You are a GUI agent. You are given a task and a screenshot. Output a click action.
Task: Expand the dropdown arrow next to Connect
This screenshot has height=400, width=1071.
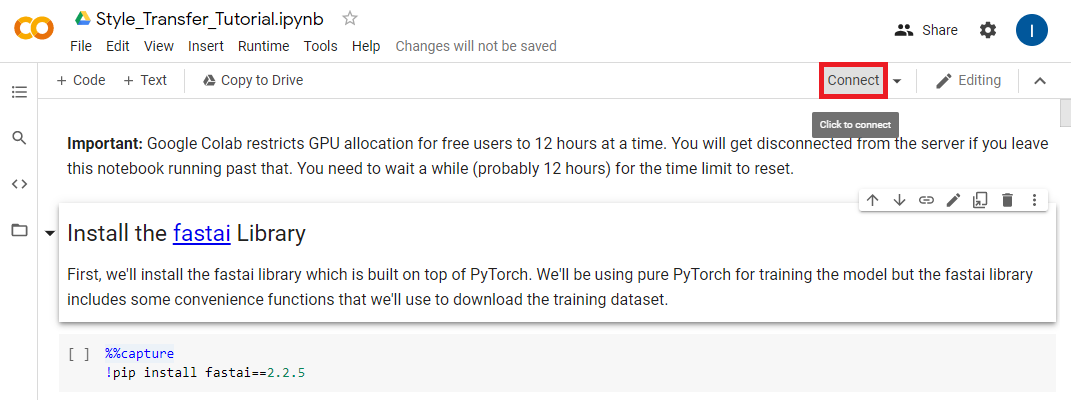pyautogui.click(x=897, y=81)
